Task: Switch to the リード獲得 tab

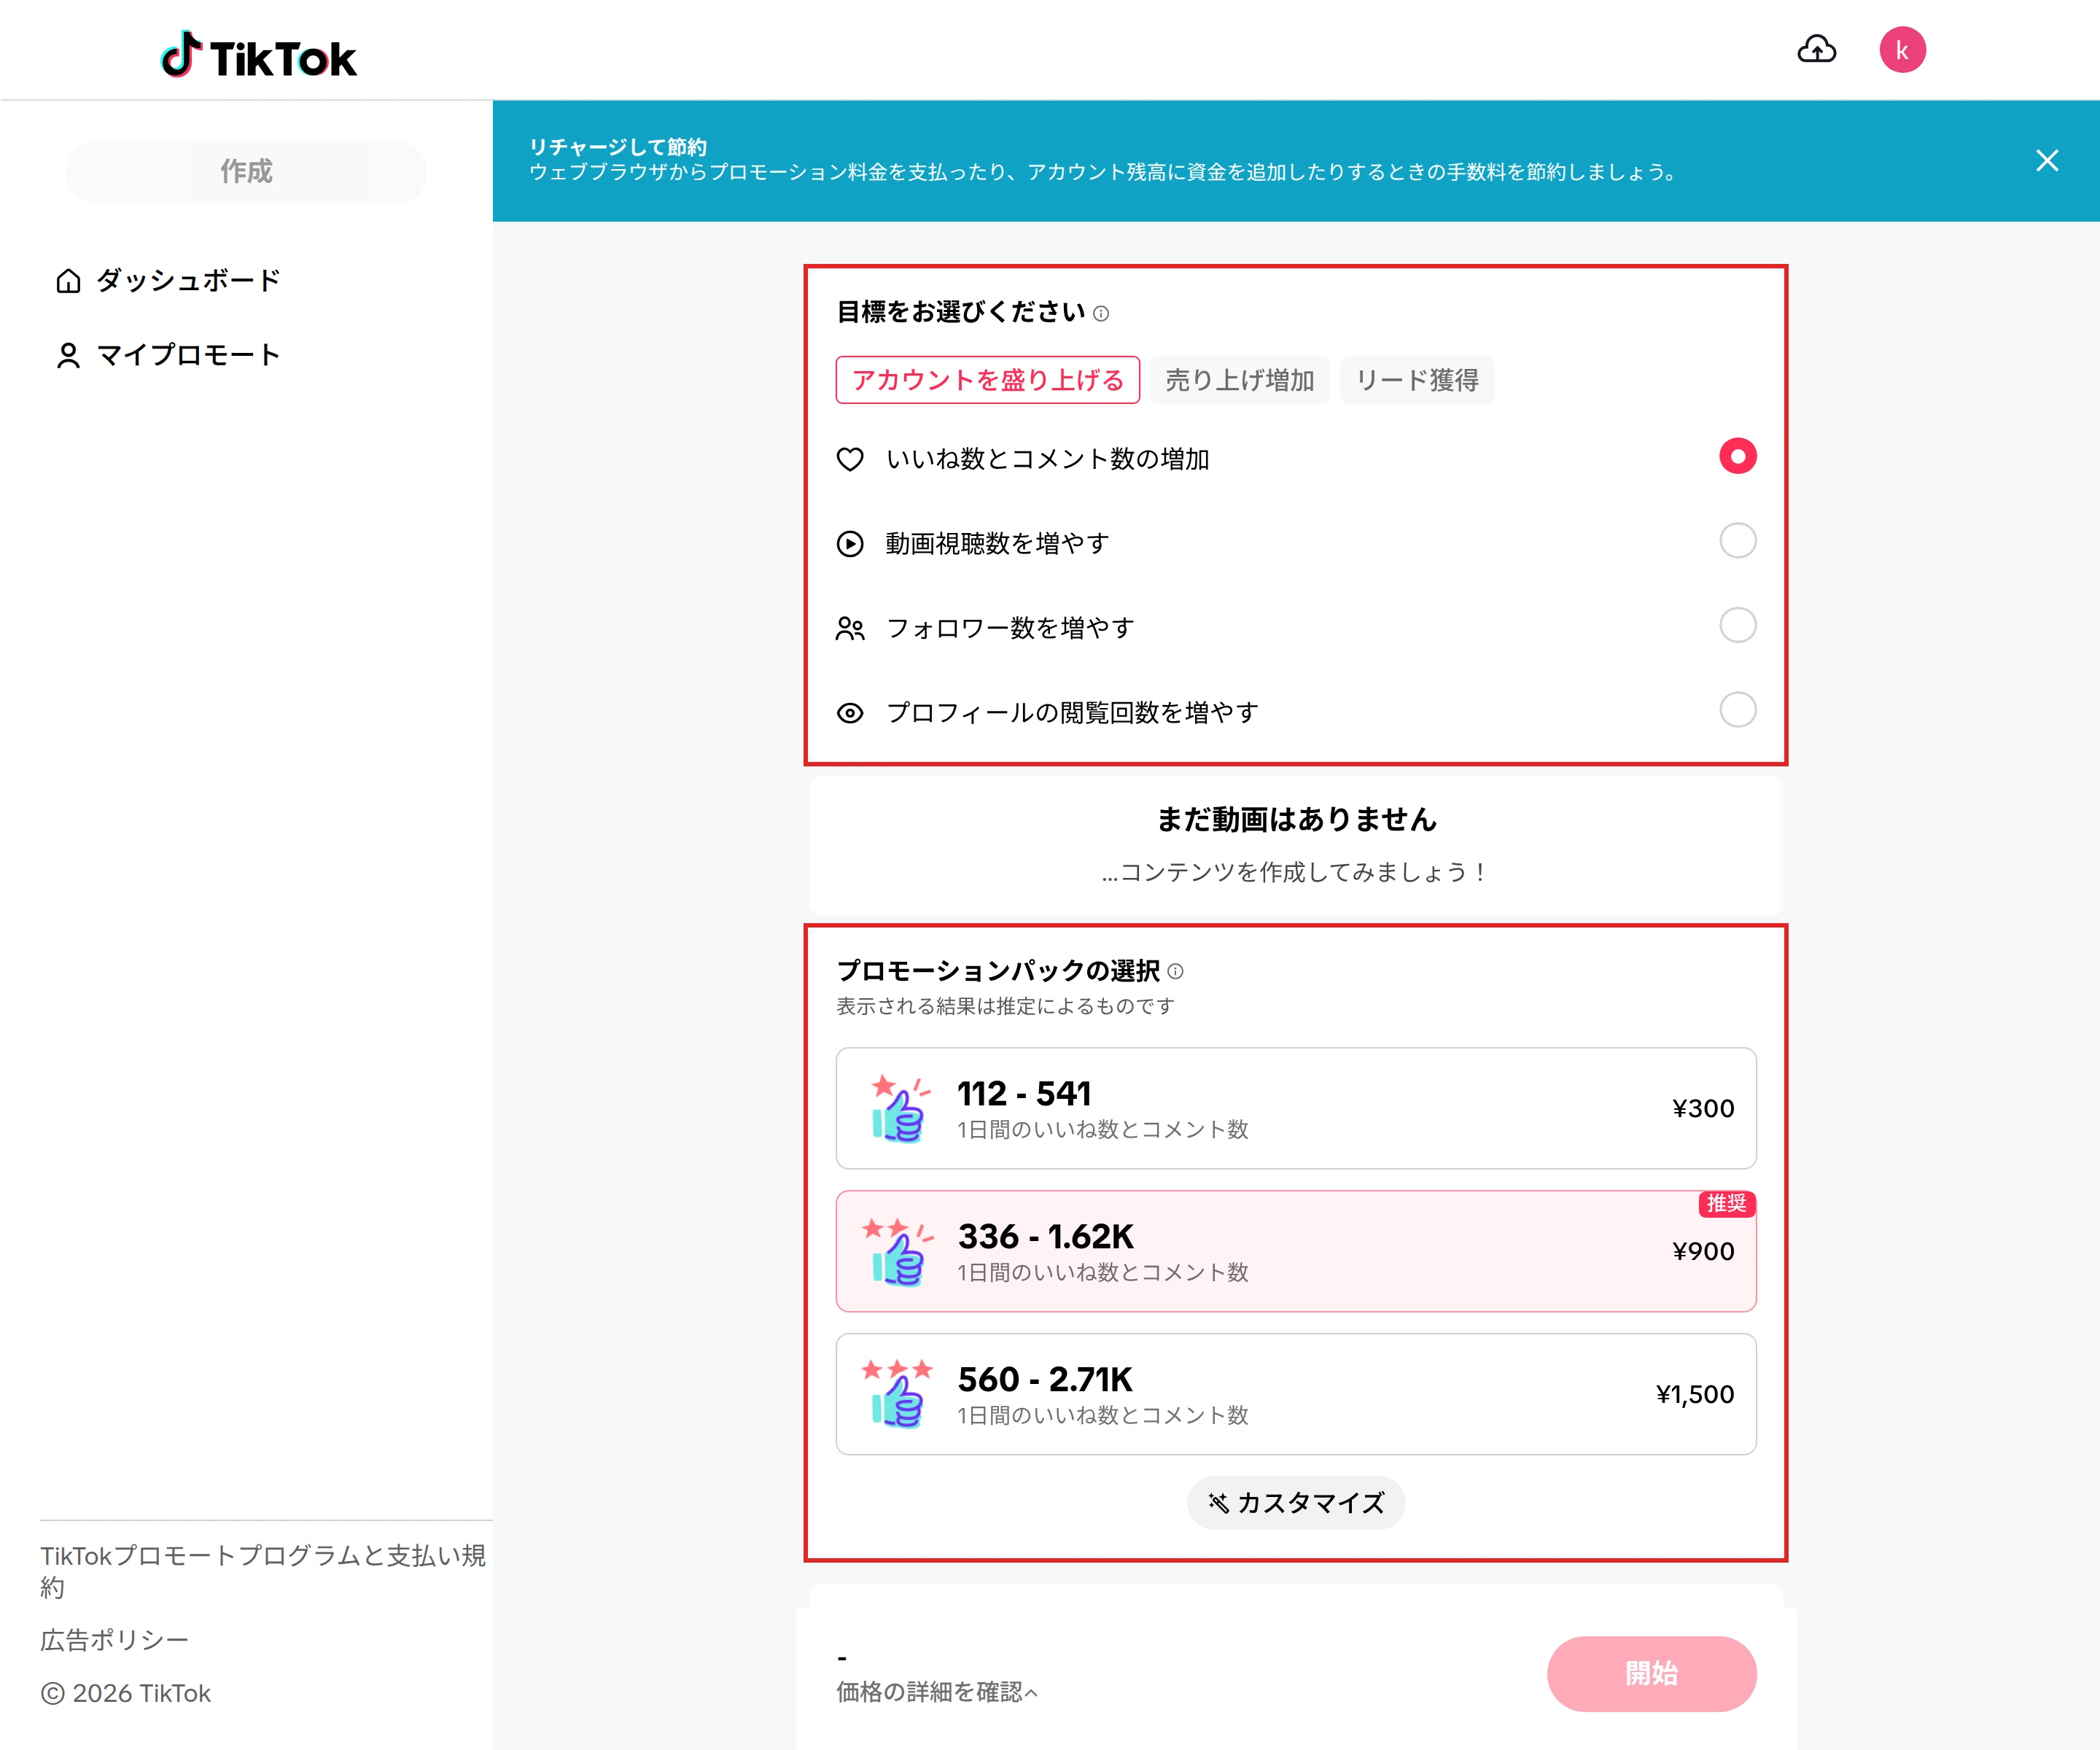Action: tap(1416, 380)
